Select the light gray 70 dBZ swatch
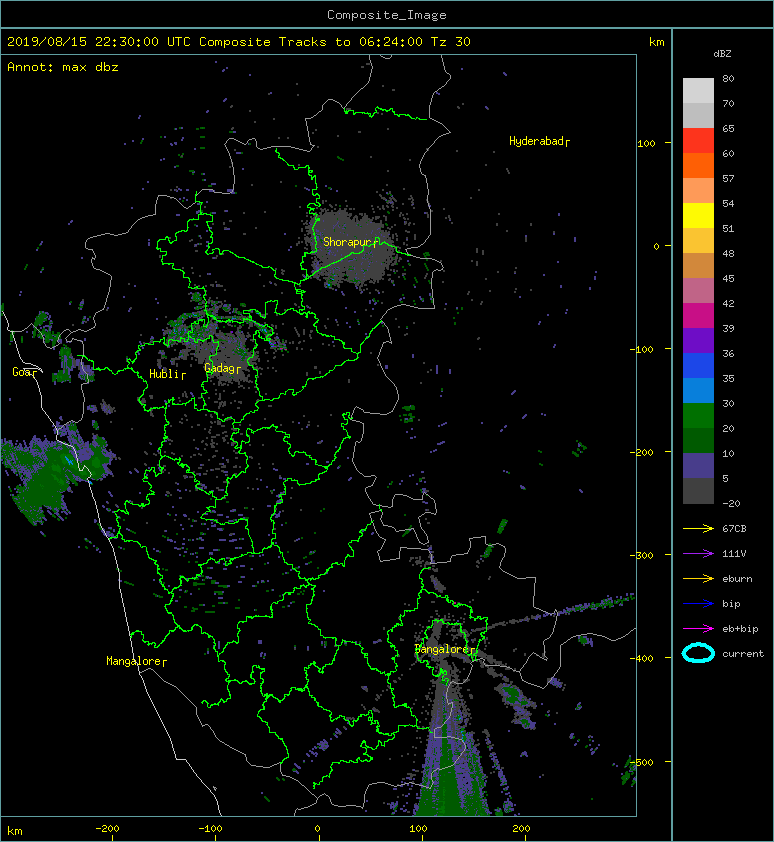 pyautogui.click(x=698, y=90)
